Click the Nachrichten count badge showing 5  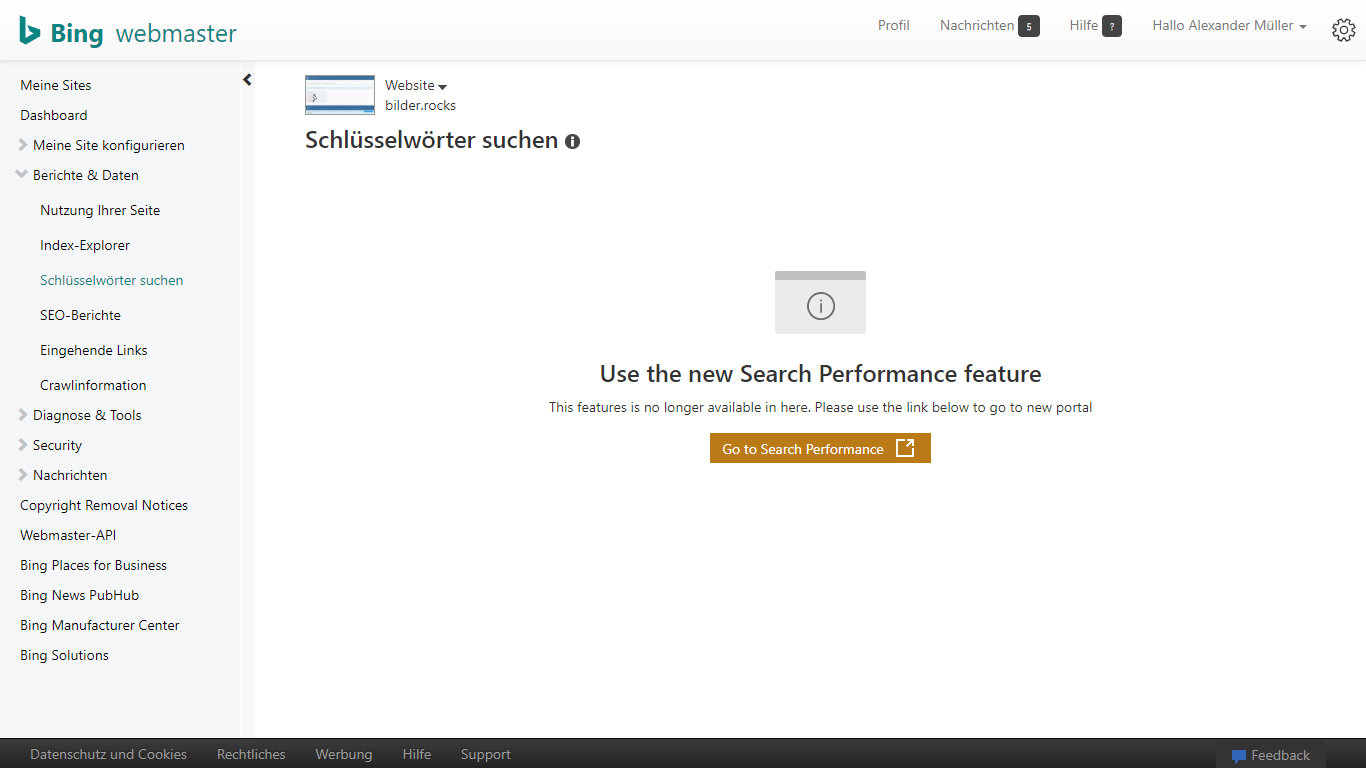tap(1029, 26)
